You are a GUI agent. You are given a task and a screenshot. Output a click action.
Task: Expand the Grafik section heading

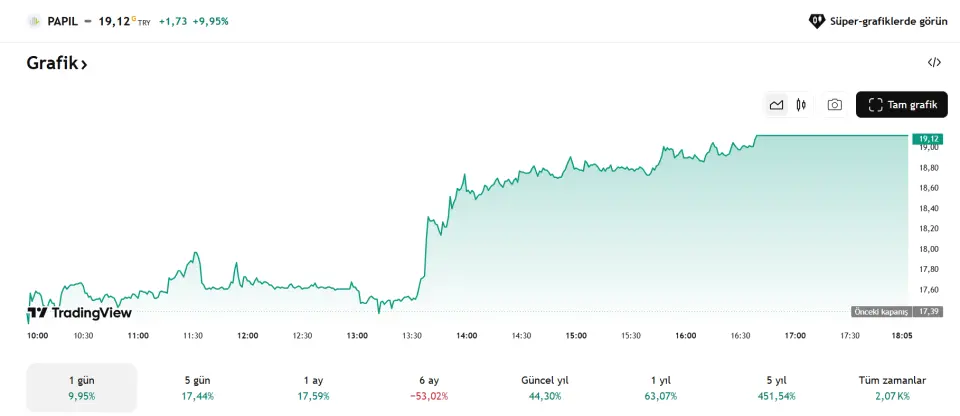click(x=57, y=63)
